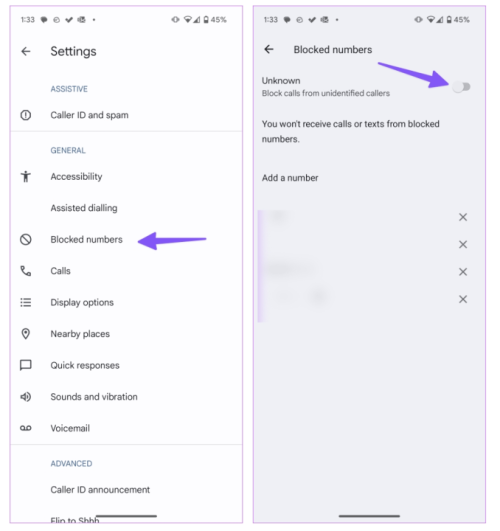Tap the Voicemail tape icon
500x531 pixels.
coord(26,428)
